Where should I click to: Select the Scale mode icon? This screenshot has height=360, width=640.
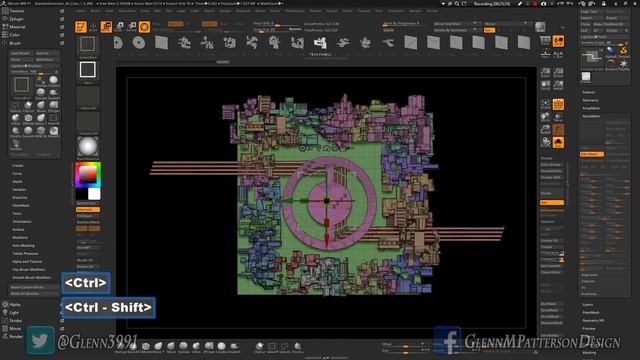point(119,27)
